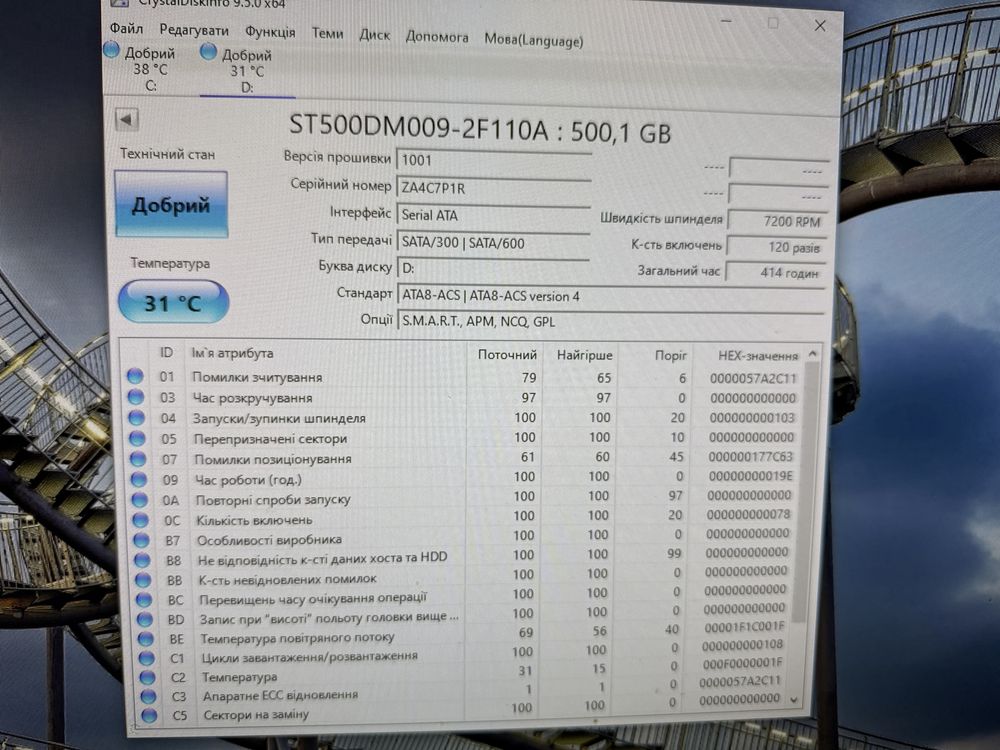Click status icon for B7 Особливості виробника
Viewport: 1000px width, 750px height.
142,540
